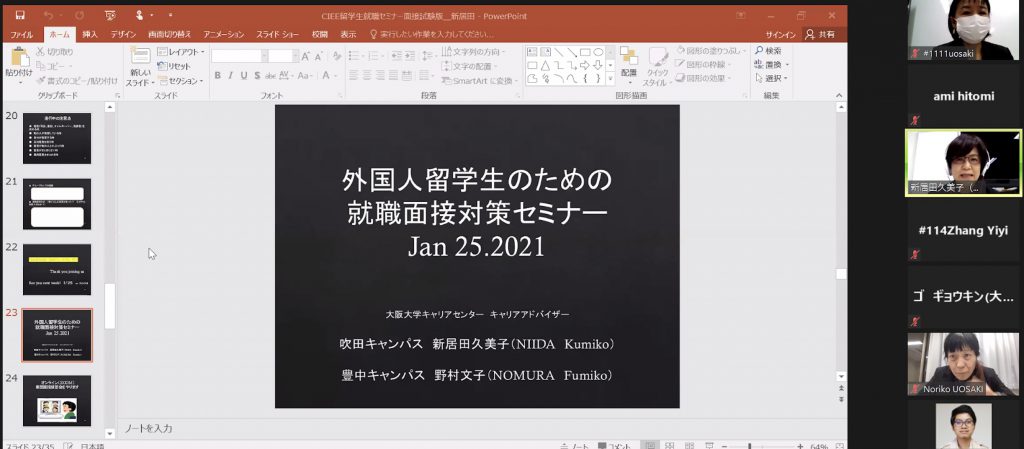Toggle Italic formatting button
Image resolution: width=1024 pixels, height=449 pixels.
[x=230, y=76]
